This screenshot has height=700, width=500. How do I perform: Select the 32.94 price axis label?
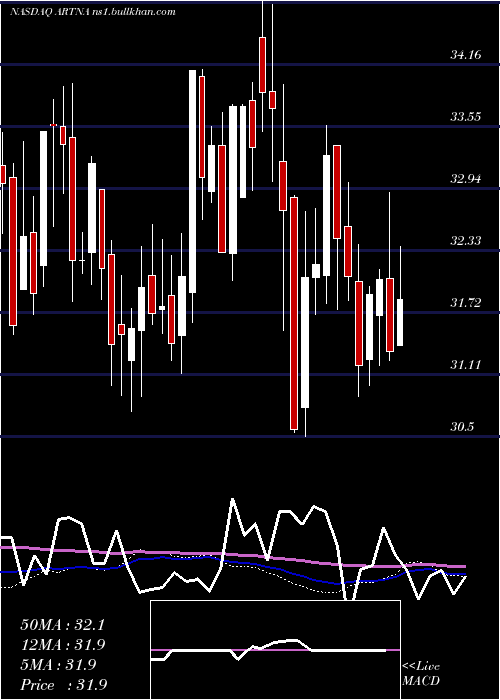(466, 179)
